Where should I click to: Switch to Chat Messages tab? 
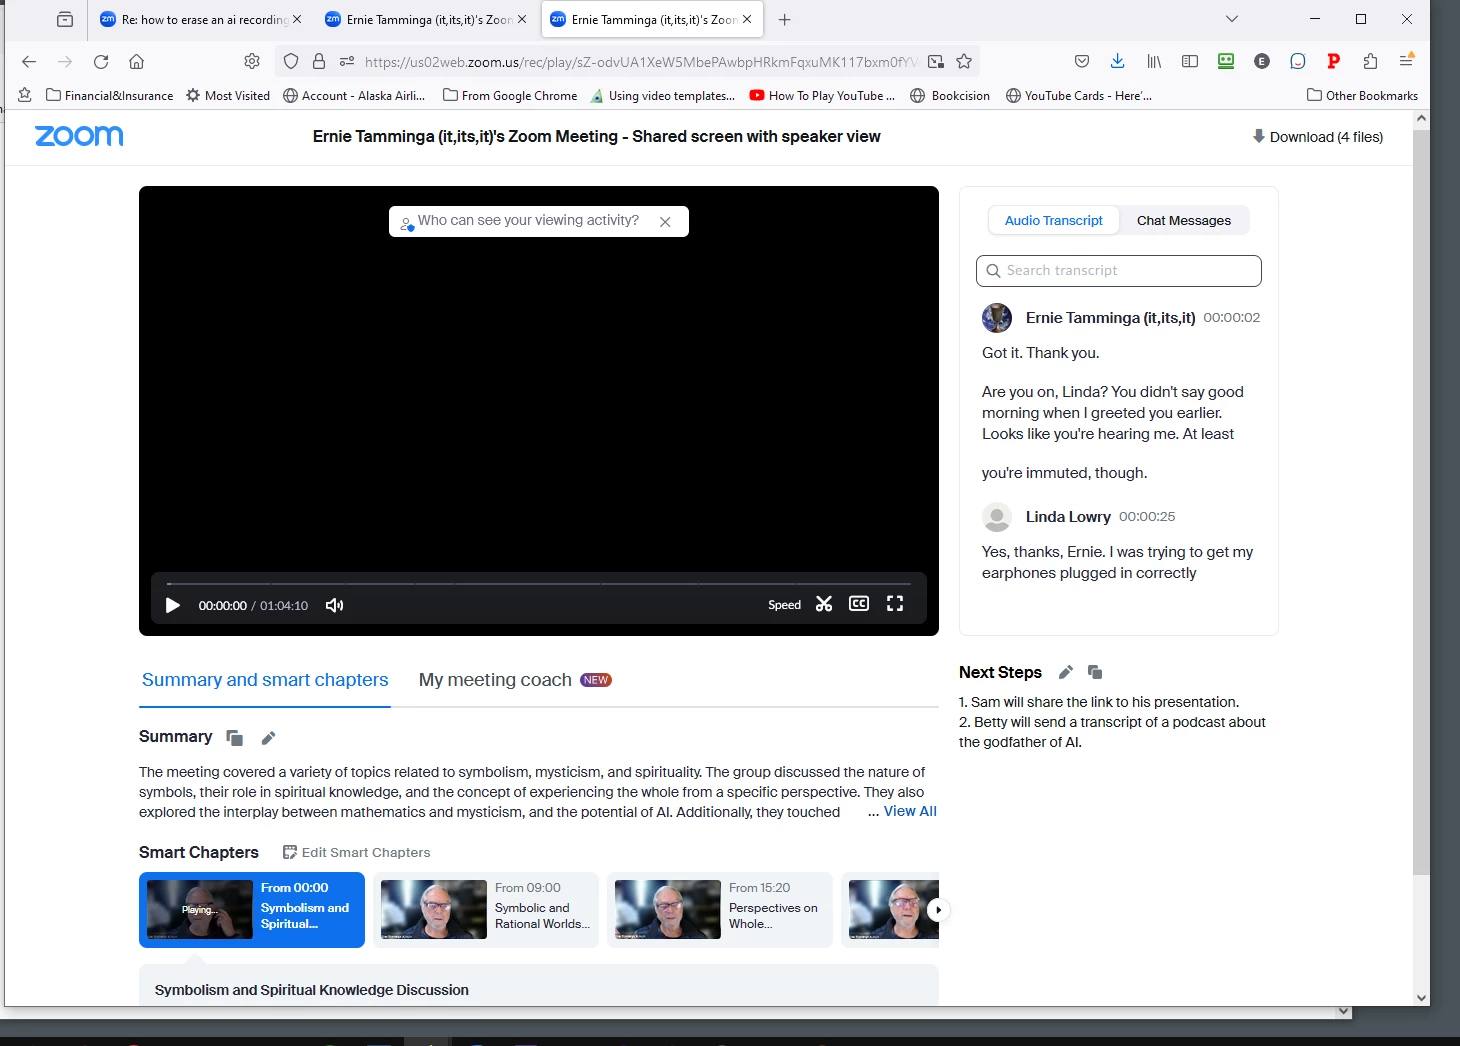coord(1184,220)
